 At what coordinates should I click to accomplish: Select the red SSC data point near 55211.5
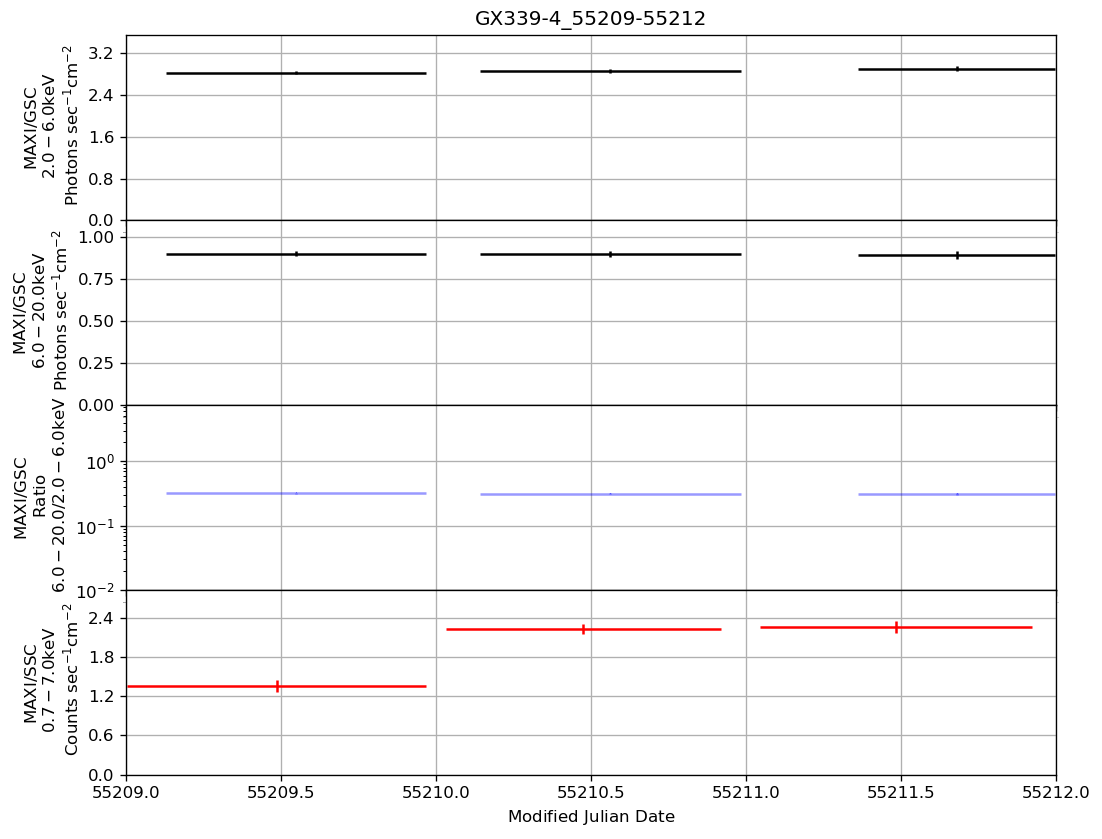[897, 627]
